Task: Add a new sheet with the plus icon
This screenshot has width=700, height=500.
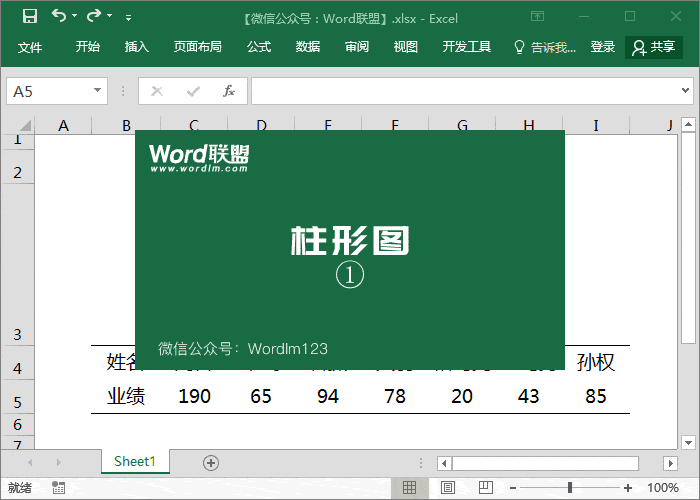Action: tap(210, 462)
